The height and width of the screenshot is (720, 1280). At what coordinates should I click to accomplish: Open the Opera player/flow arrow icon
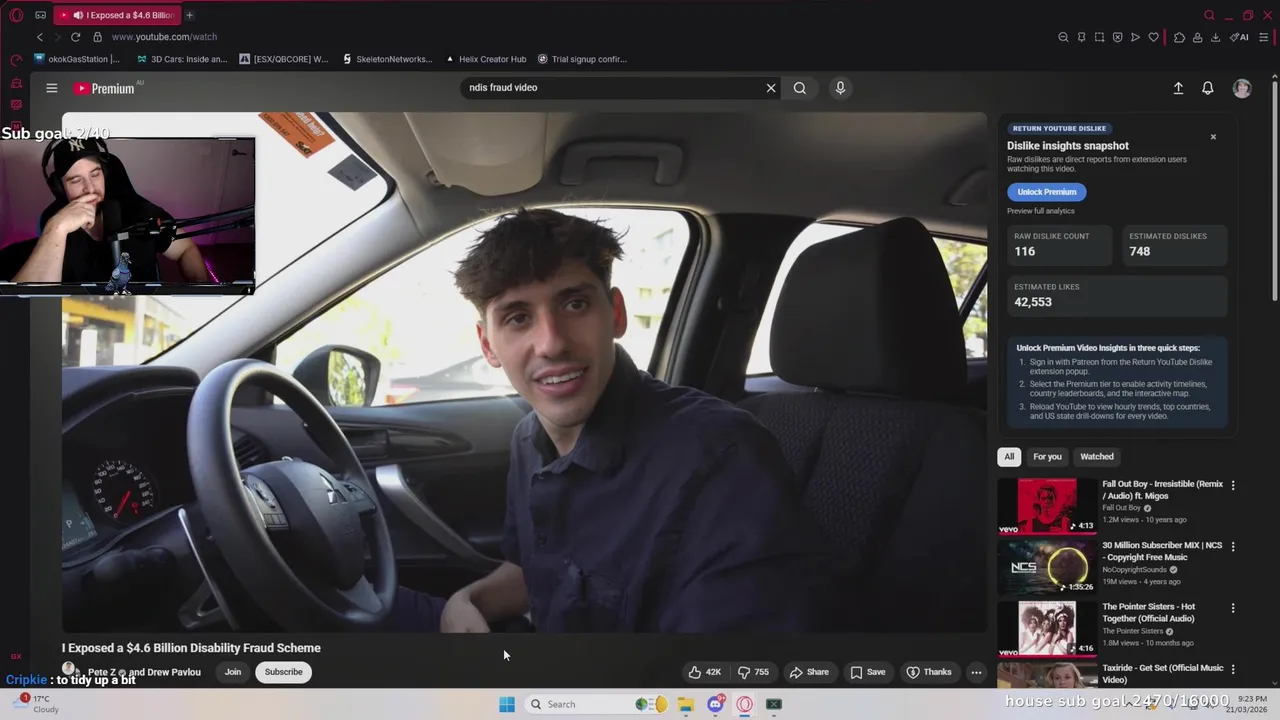click(x=1135, y=37)
